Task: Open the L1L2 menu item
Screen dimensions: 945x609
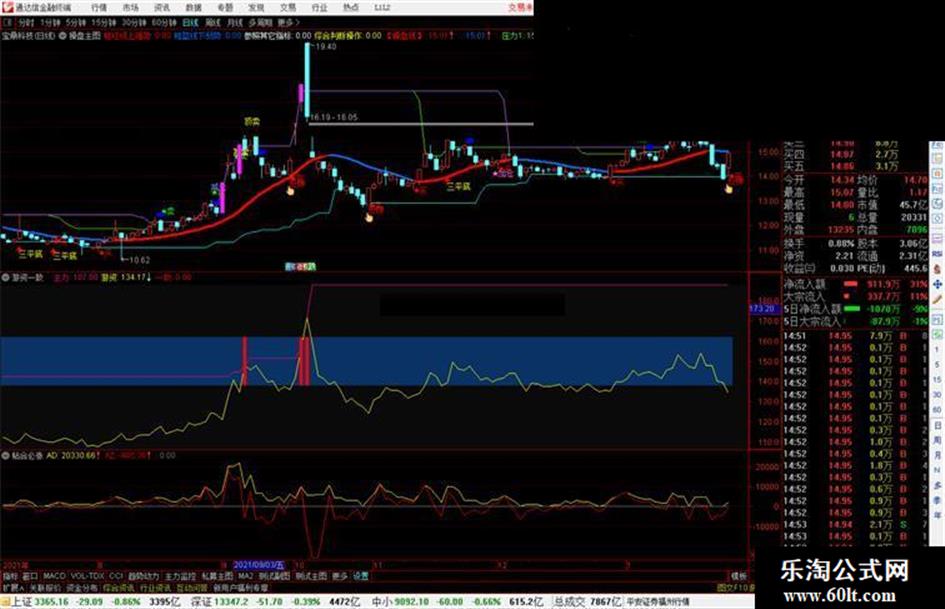Action: pyautogui.click(x=382, y=8)
